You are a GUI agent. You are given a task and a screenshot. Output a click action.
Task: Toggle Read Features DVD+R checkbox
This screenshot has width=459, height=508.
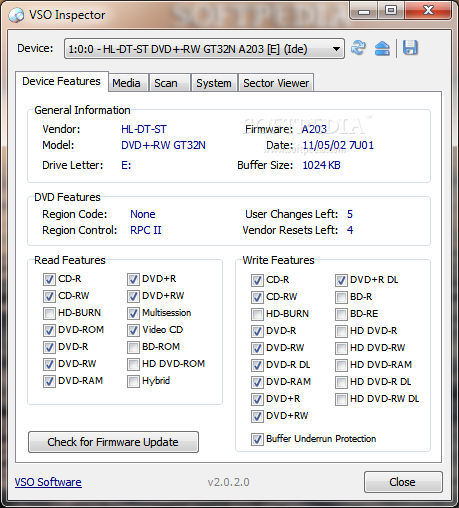click(x=133, y=279)
